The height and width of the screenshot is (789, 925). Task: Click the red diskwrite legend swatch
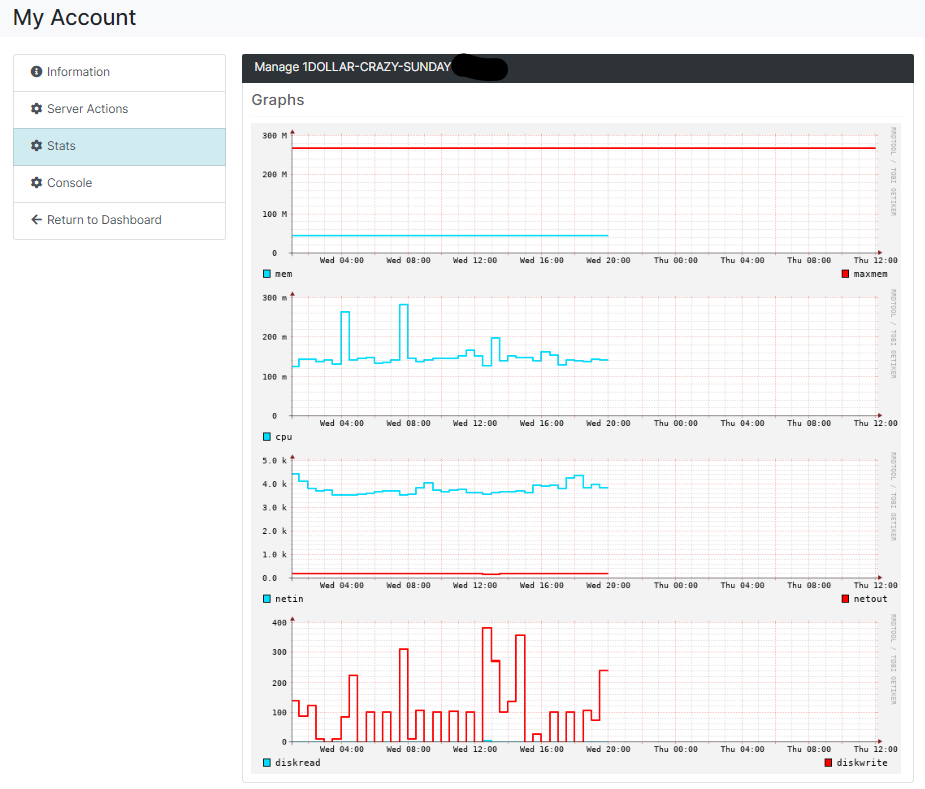click(828, 763)
